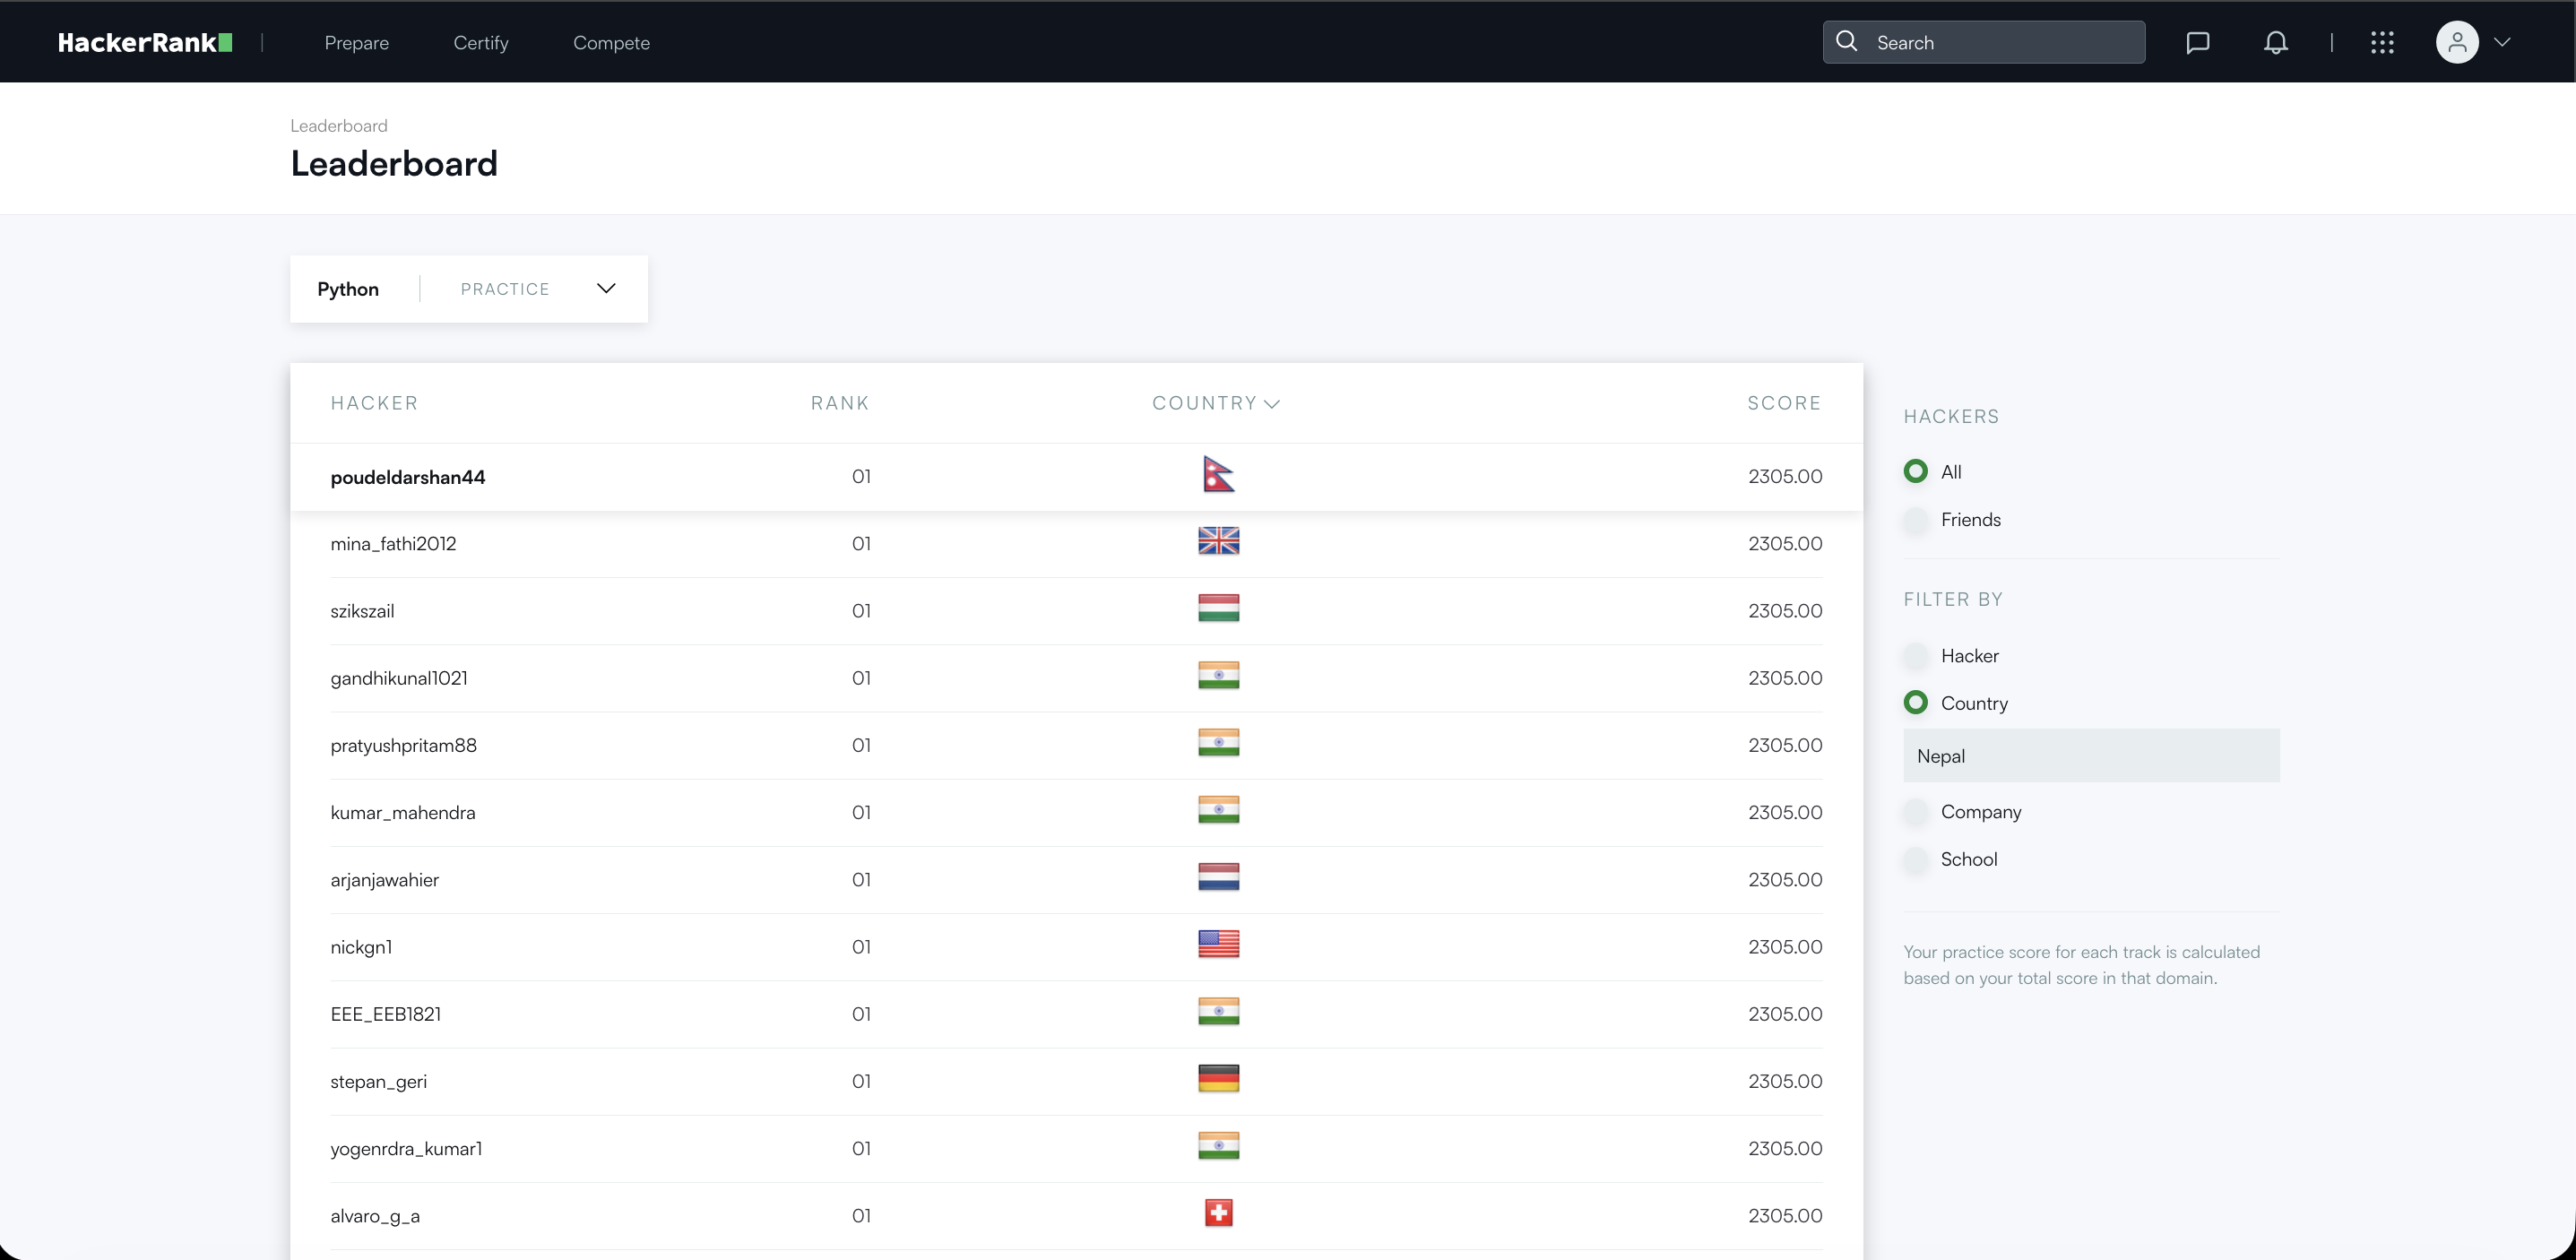2576x1260 pixels.
Task: Click the HACKER column header
Action: (x=374, y=403)
